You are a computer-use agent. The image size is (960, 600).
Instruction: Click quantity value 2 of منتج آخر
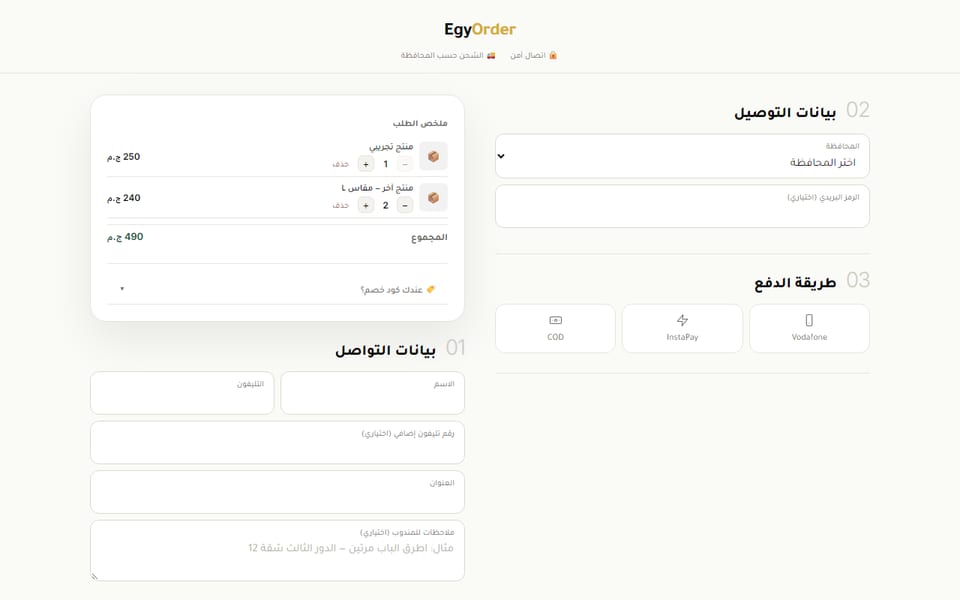pyautogui.click(x=385, y=206)
